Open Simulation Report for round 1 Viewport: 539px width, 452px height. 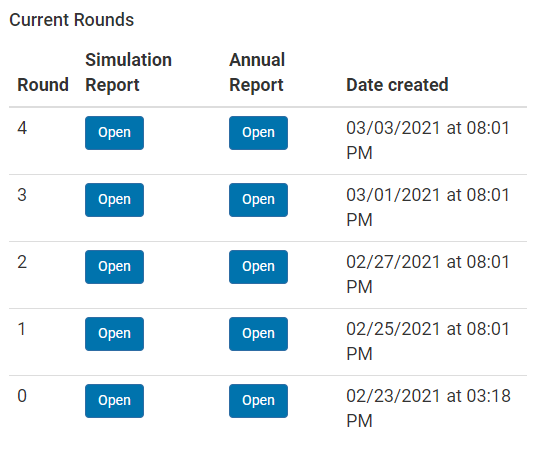(x=114, y=334)
